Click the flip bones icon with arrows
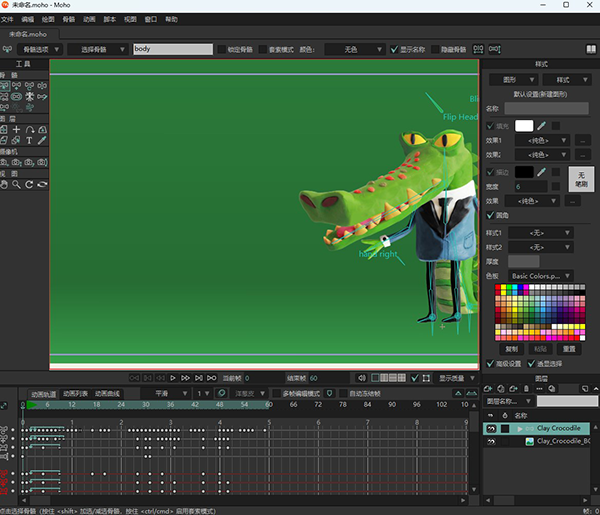 click(x=478, y=49)
